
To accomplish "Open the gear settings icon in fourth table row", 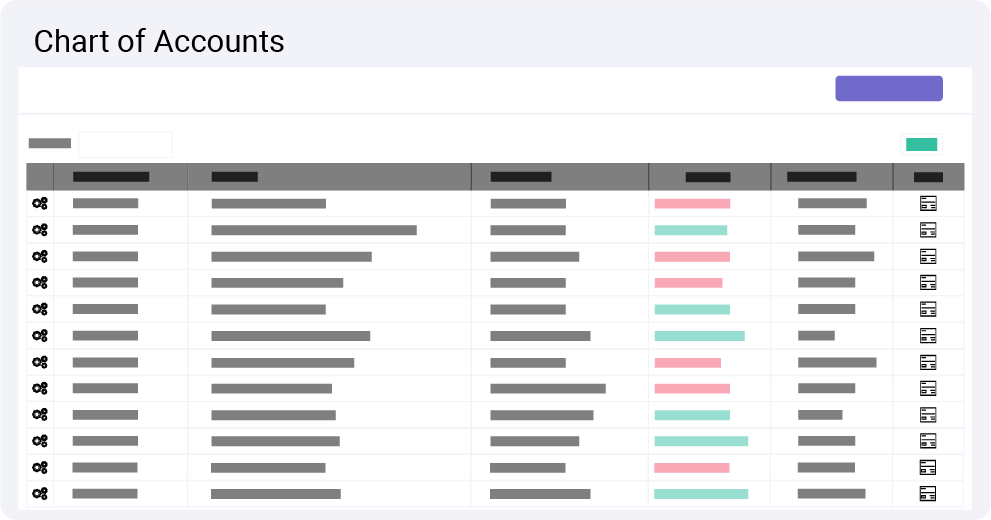I will 40,282.
